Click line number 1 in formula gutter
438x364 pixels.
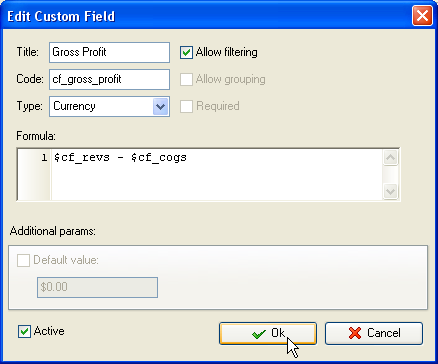[45, 158]
